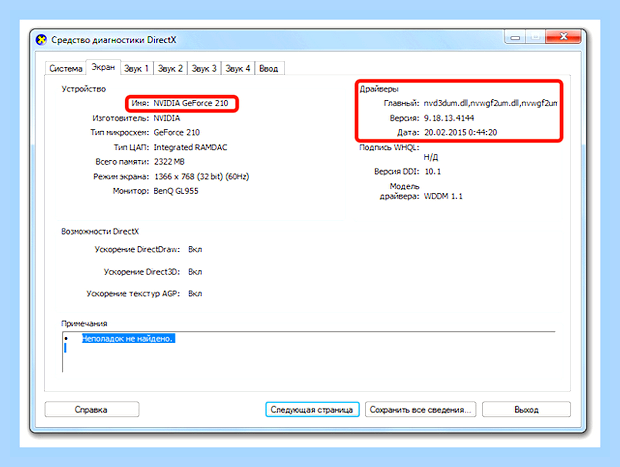Click the NVIDIA GeForce 210 device name
Viewport: 620px width, 467px height.
191,103
